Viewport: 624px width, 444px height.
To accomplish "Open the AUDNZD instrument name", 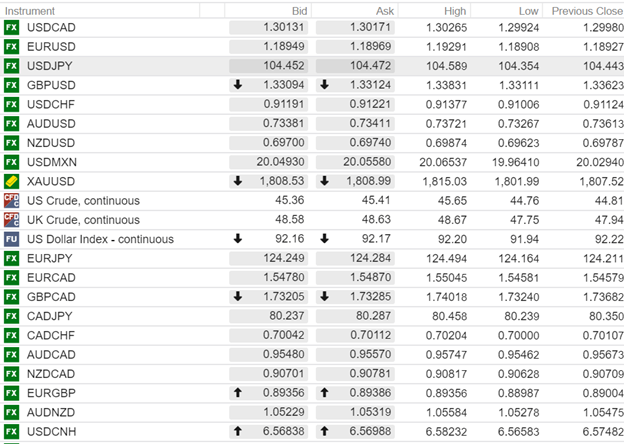I will click(50, 413).
